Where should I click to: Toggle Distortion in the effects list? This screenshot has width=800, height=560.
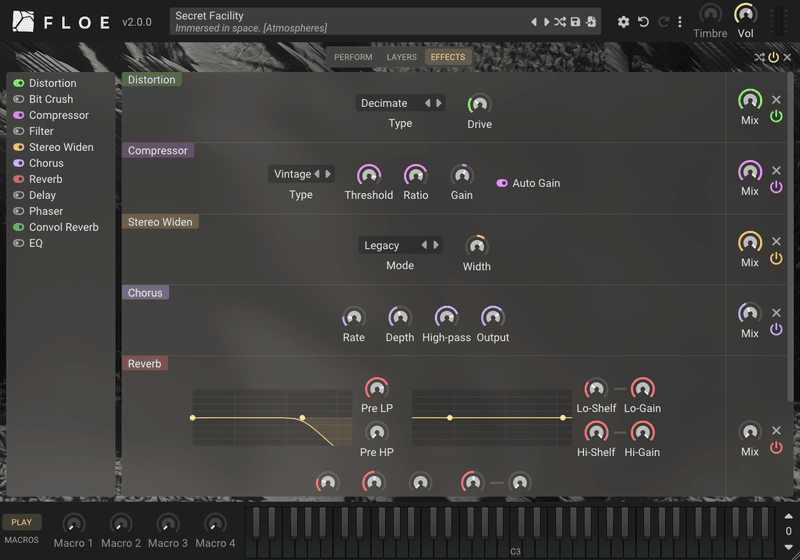pyautogui.click(x=18, y=83)
